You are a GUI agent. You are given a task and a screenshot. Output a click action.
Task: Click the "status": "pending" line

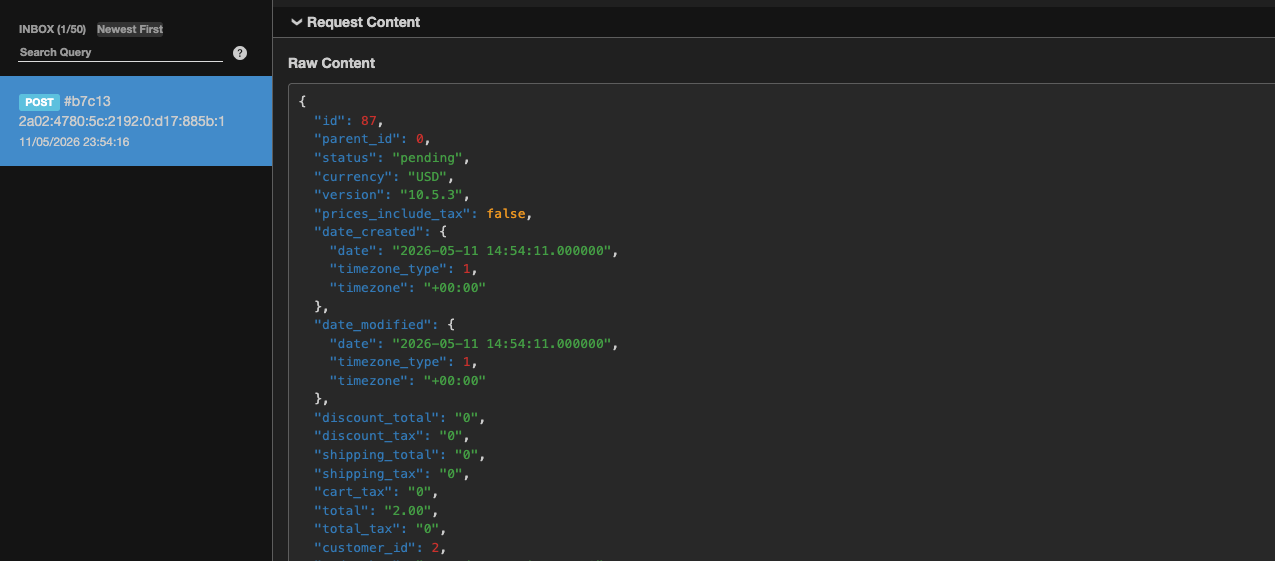coord(392,158)
